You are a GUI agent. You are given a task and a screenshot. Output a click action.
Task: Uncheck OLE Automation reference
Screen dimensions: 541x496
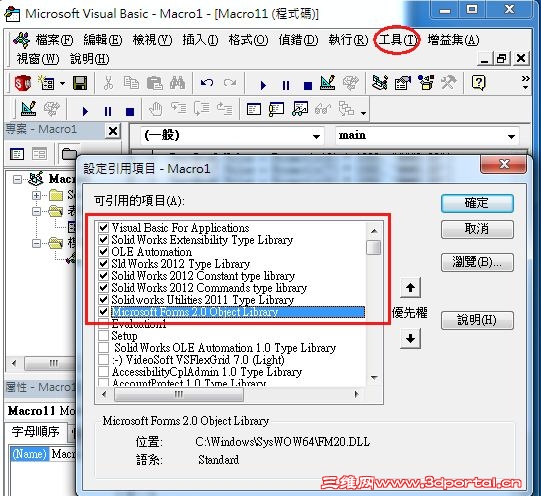104,251
